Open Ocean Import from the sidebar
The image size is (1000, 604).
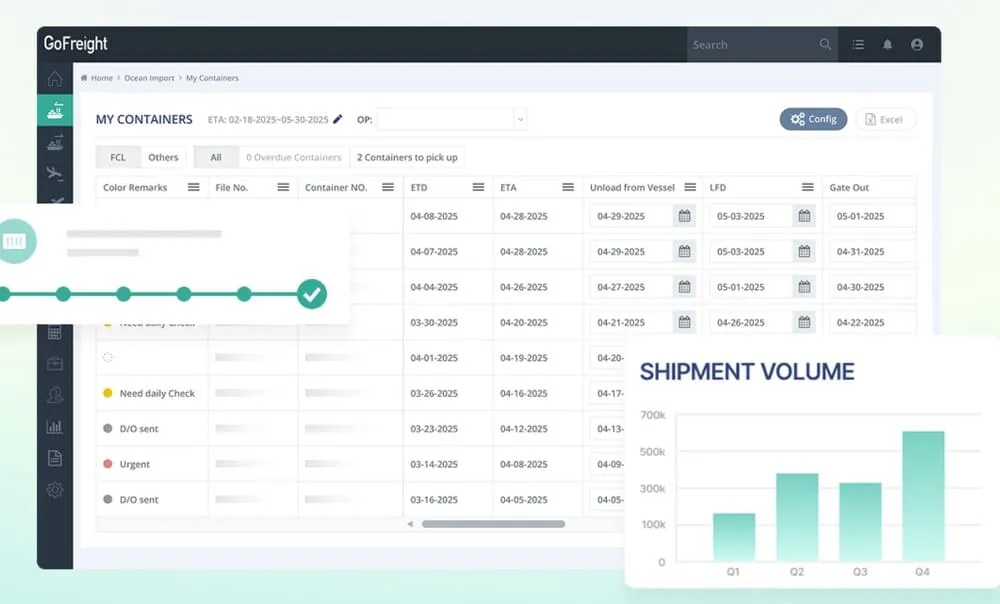pyautogui.click(x=55, y=110)
